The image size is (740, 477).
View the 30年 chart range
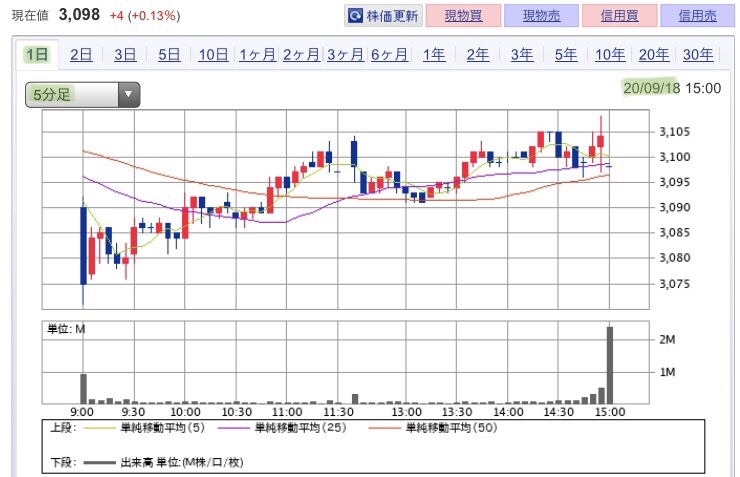(x=698, y=55)
